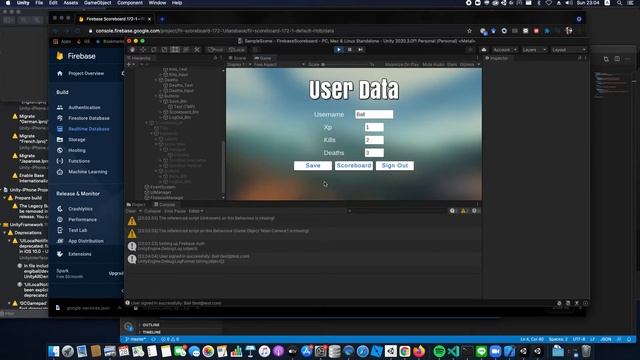Image resolution: width=640 pixels, height=360 pixels.
Task: Select the Rotate tool in Unity toolbar
Action: click(x=153, y=49)
